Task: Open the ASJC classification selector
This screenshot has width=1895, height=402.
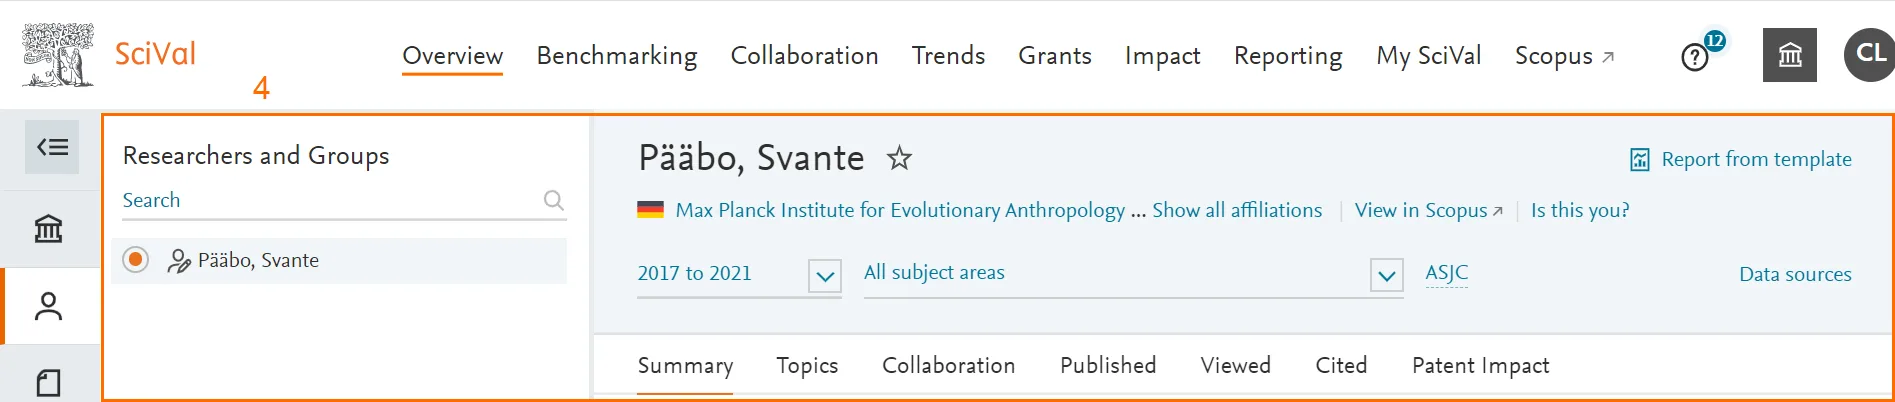Action: coord(1446,272)
